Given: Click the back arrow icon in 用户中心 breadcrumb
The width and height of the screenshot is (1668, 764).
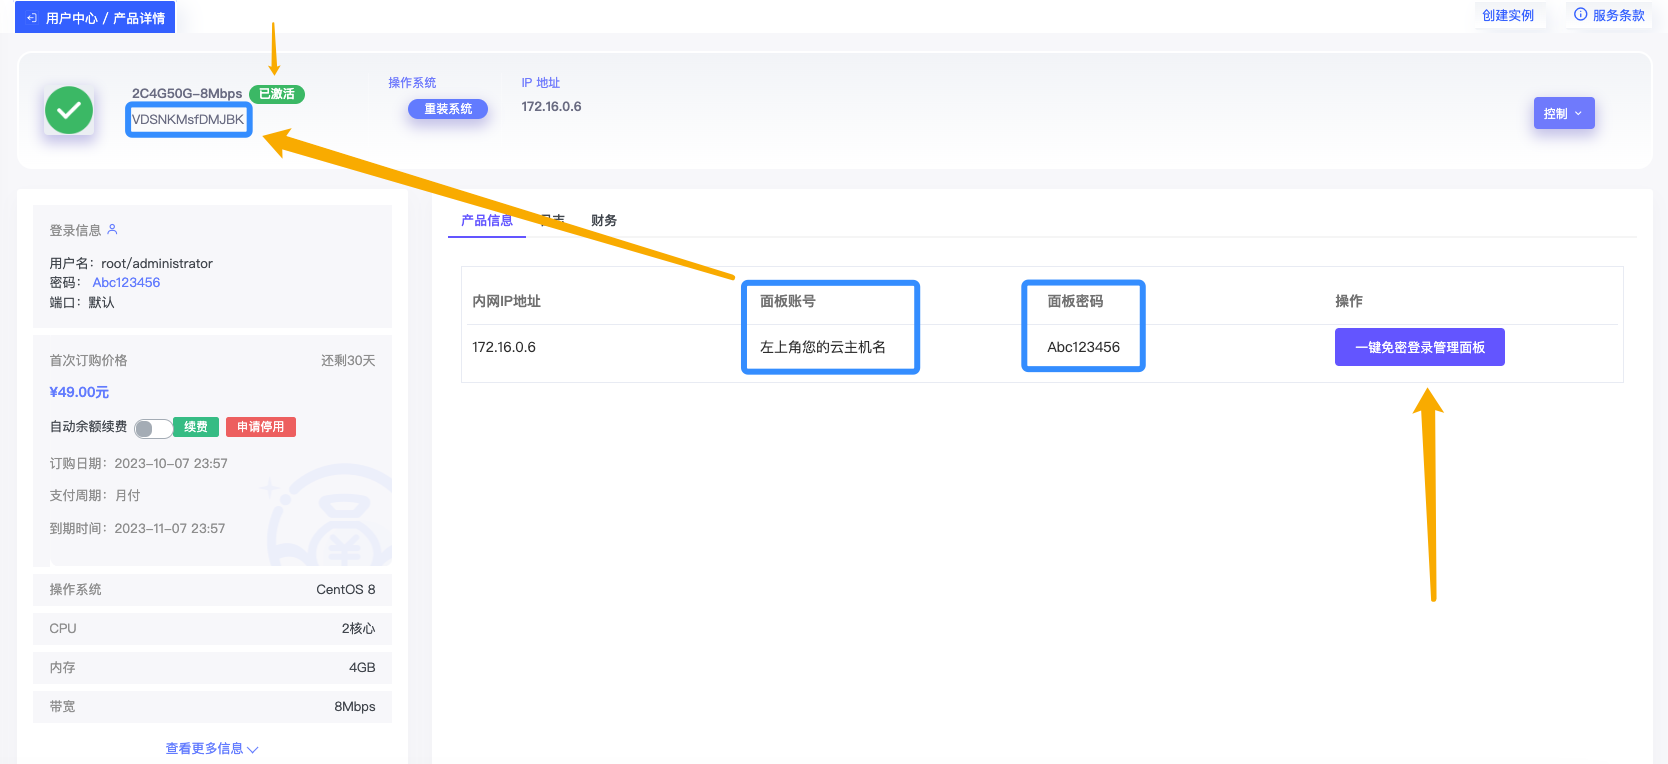Looking at the screenshot, I should (x=32, y=18).
